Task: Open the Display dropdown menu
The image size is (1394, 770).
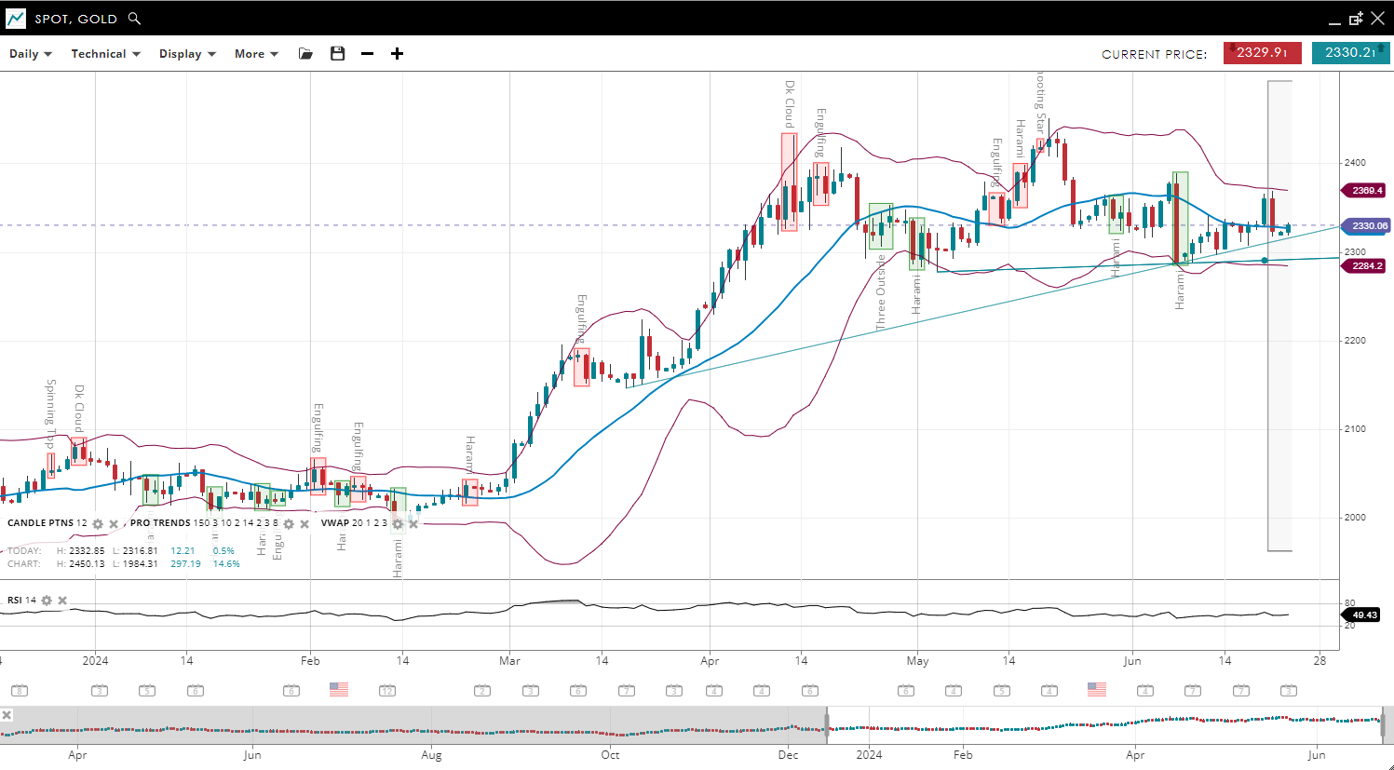Action: (x=187, y=54)
